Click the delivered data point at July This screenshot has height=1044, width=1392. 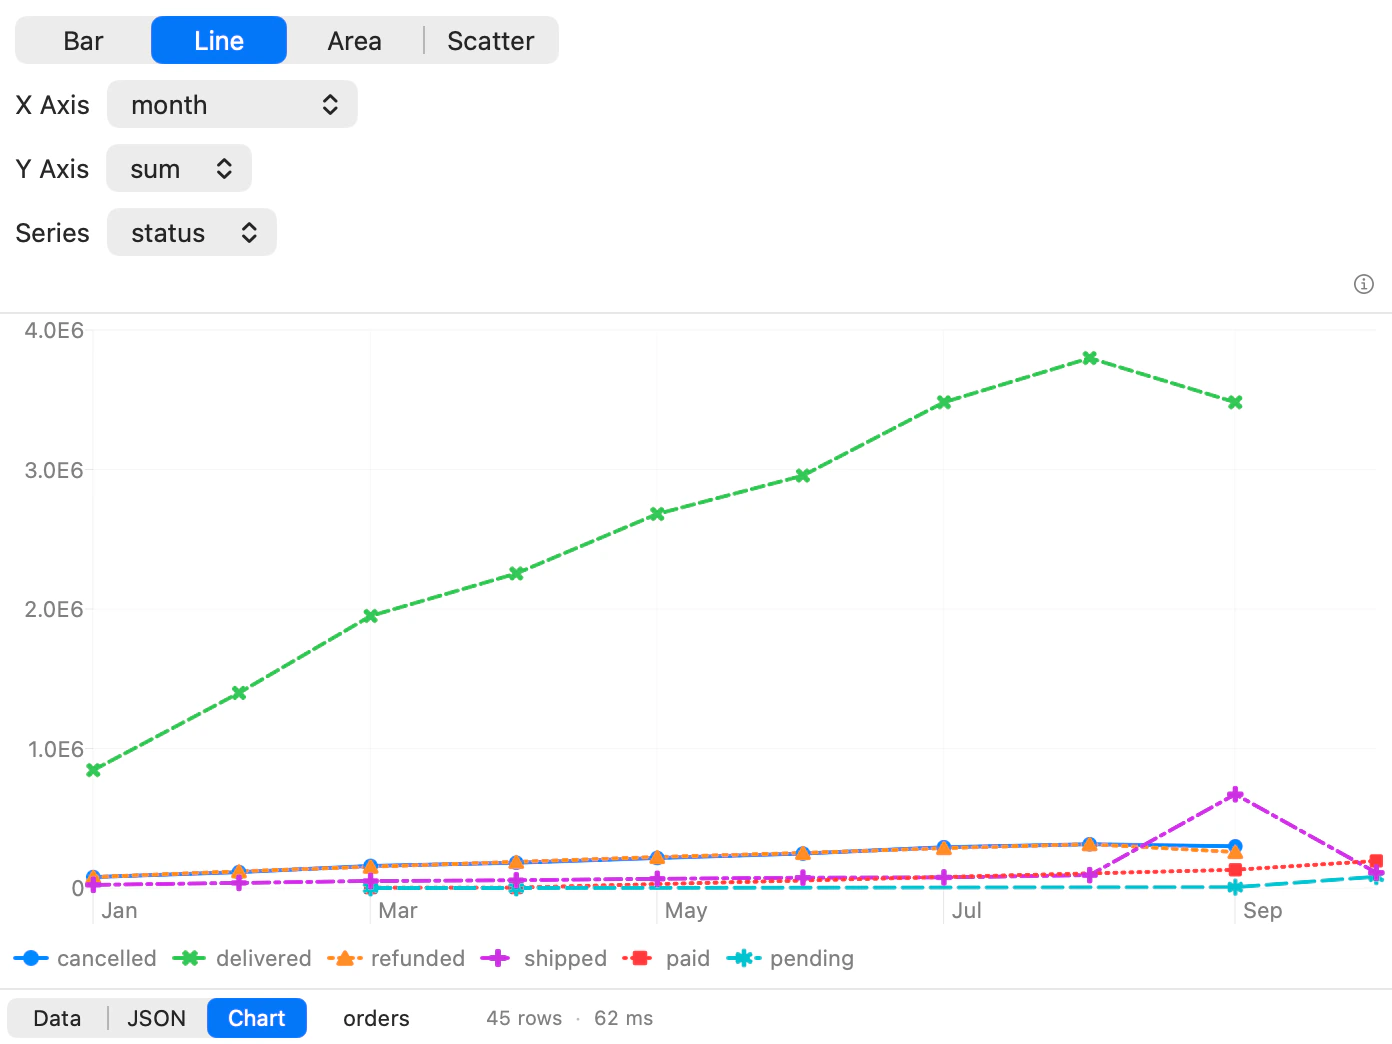click(943, 402)
